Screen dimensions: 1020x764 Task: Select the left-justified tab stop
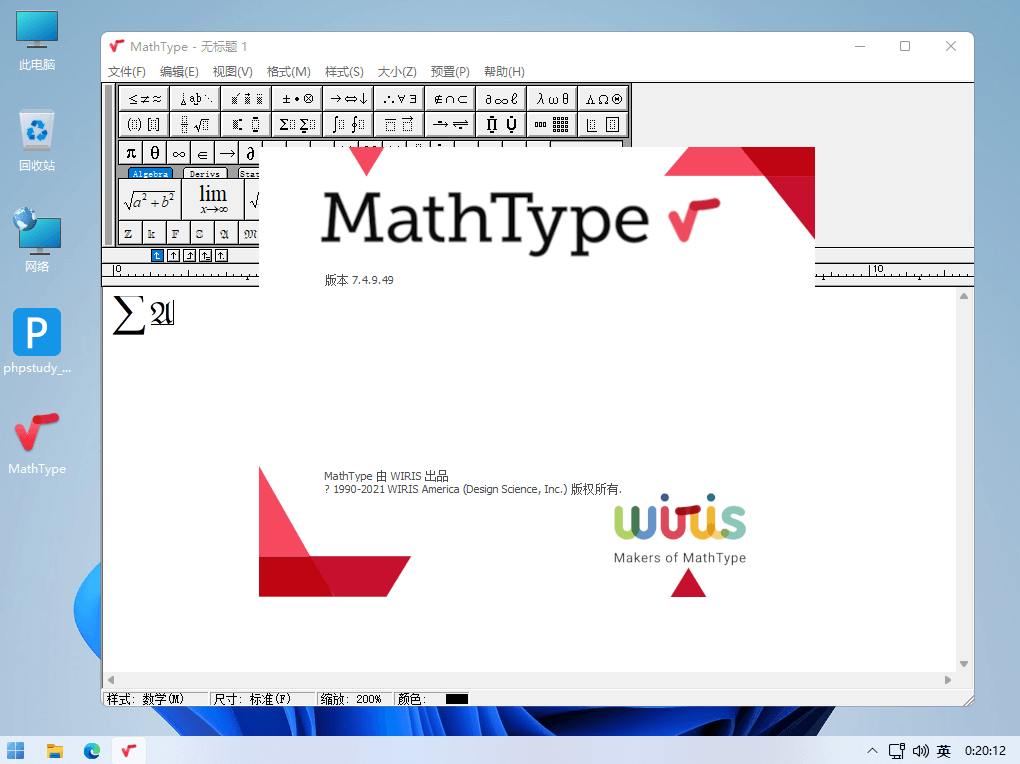(157, 256)
